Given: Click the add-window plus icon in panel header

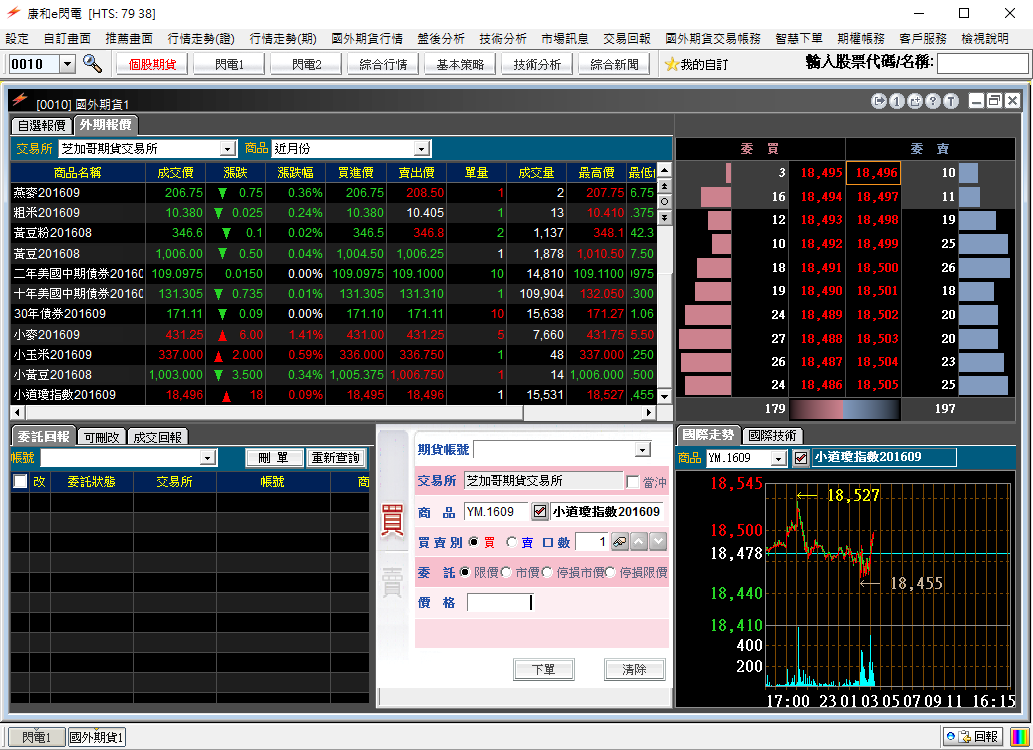Looking at the screenshot, I should (x=915, y=101).
